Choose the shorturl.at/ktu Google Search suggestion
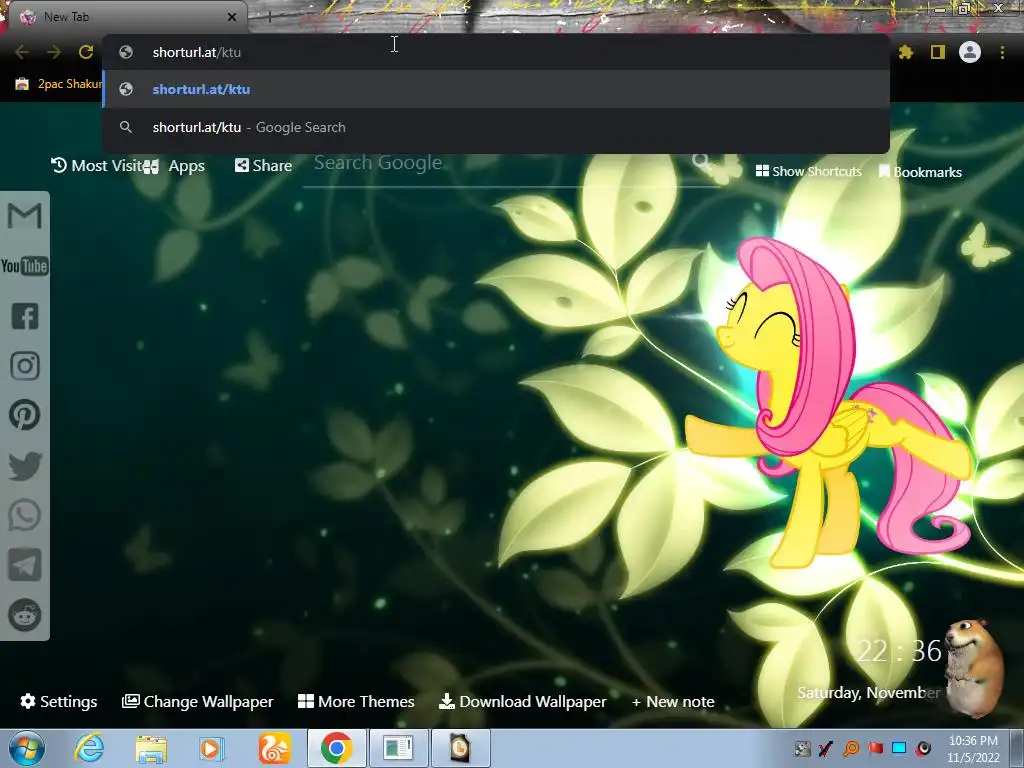 (496, 127)
